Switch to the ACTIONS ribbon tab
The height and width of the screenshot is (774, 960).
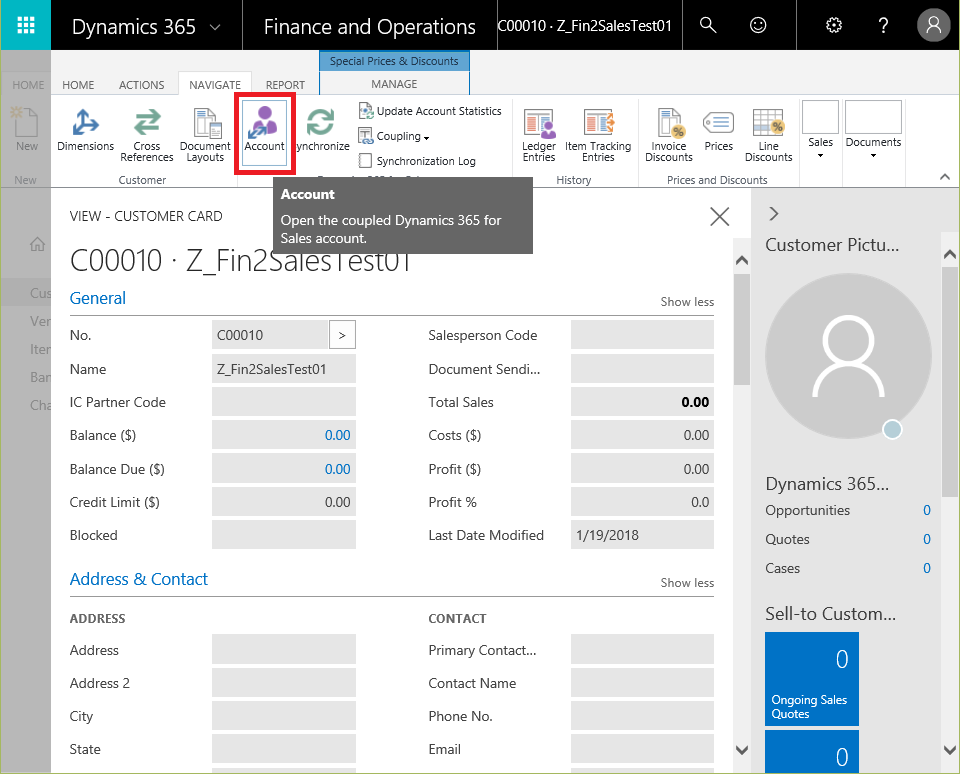pyautogui.click(x=141, y=85)
